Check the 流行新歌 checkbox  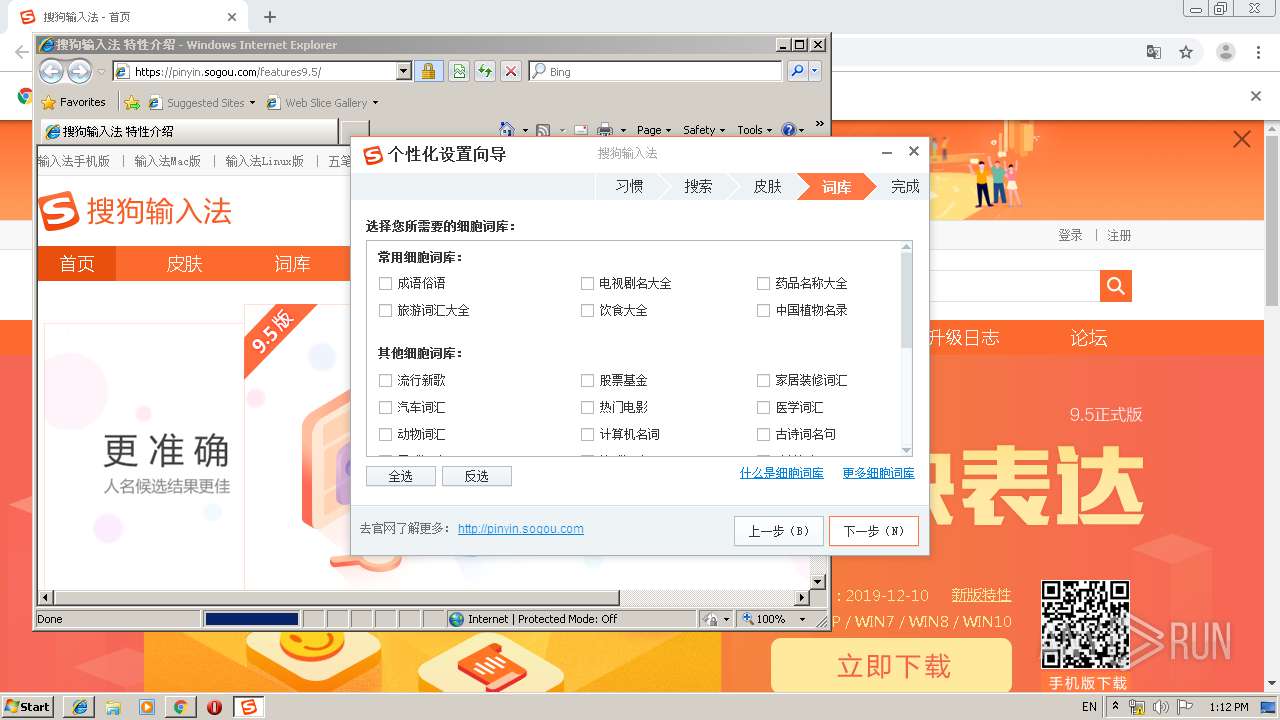coord(386,381)
